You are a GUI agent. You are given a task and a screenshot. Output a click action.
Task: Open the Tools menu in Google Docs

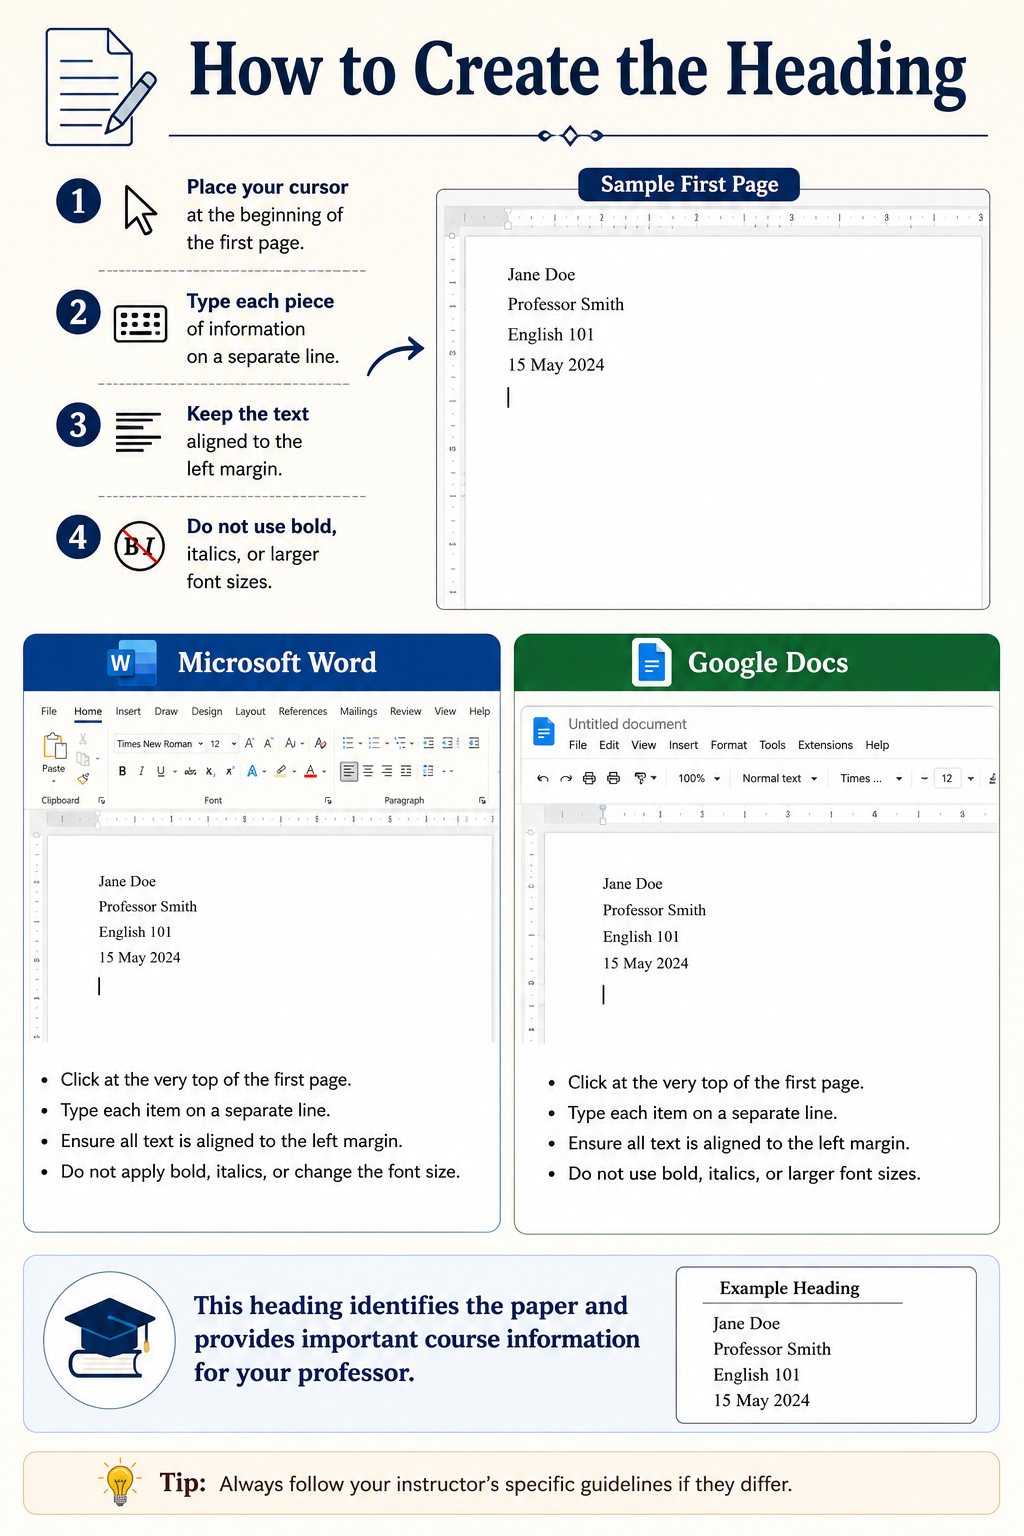(x=772, y=745)
